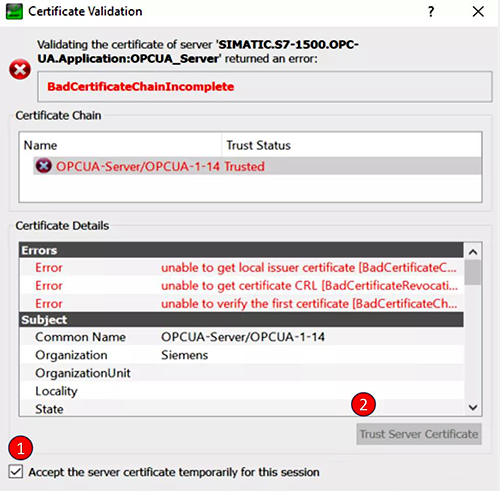Select the Common Name row in details
The width and height of the screenshot is (500, 491).
click(242, 337)
